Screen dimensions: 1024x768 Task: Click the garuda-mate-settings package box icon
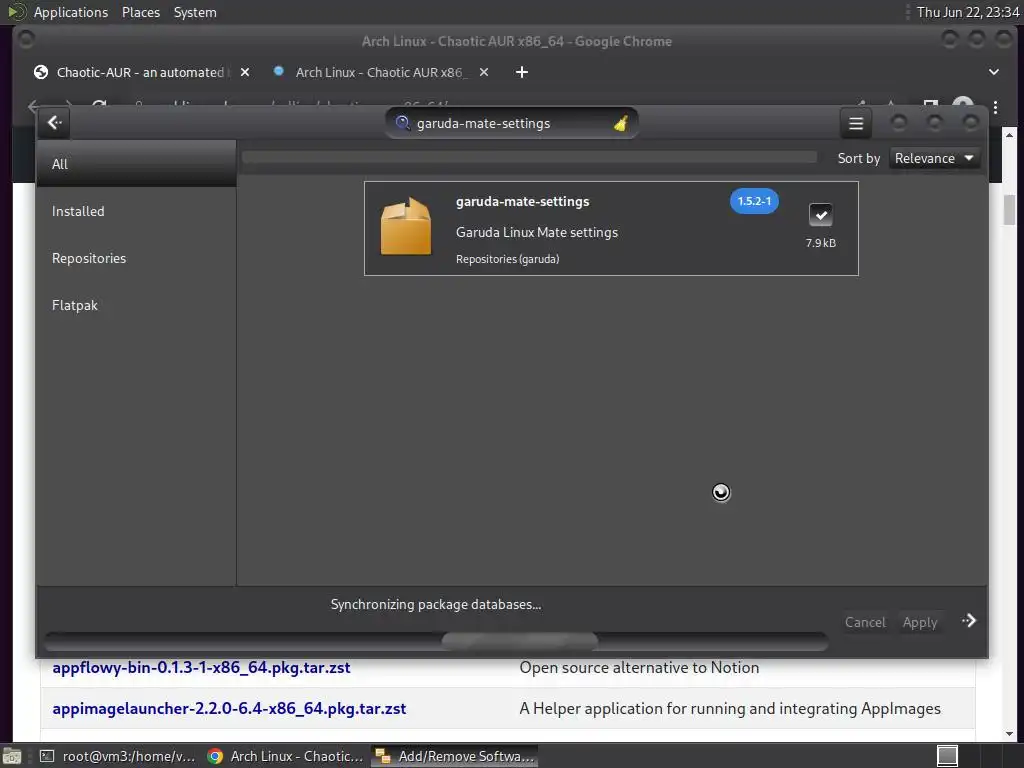[x=406, y=227]
